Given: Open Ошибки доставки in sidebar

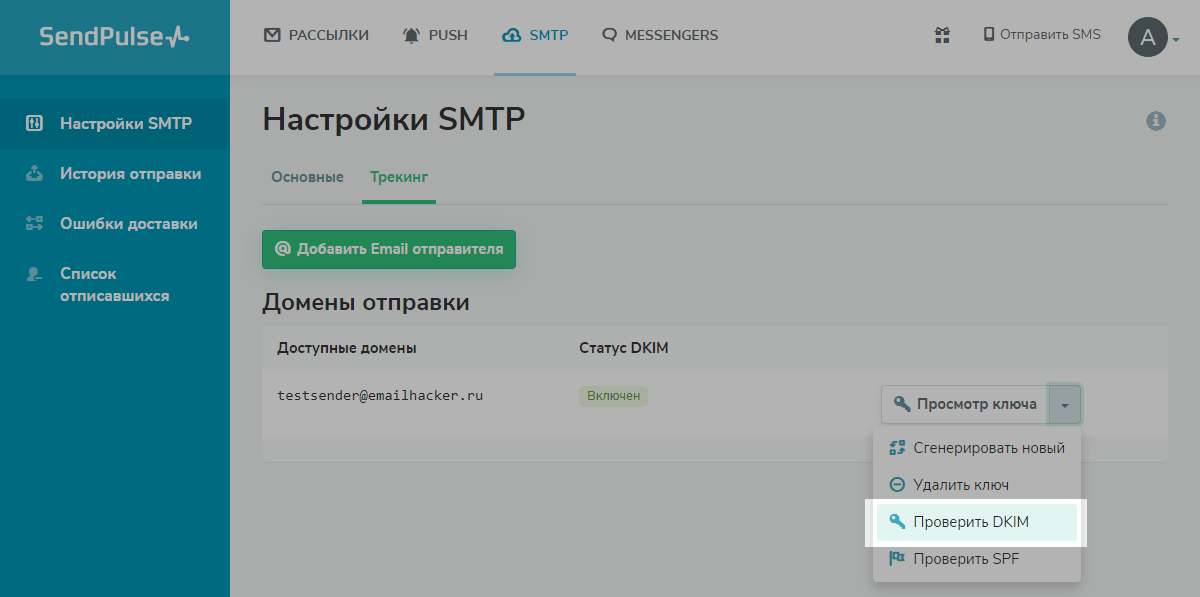Looking at the screenshot, I should [x=115, y=224].
